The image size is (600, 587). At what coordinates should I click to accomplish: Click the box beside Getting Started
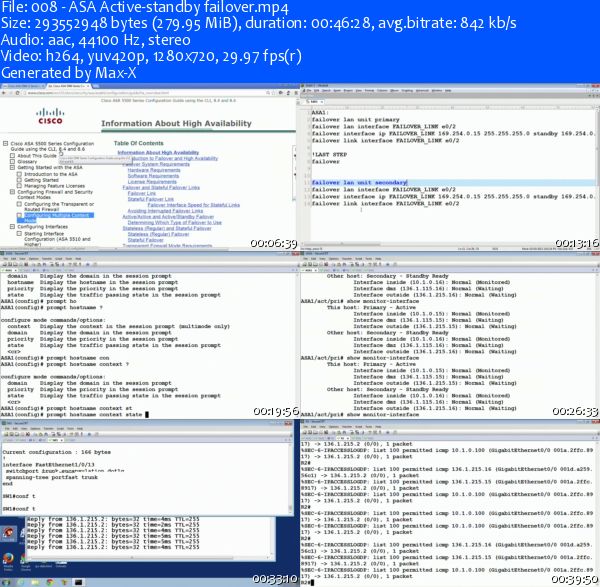tap(19, 180)
